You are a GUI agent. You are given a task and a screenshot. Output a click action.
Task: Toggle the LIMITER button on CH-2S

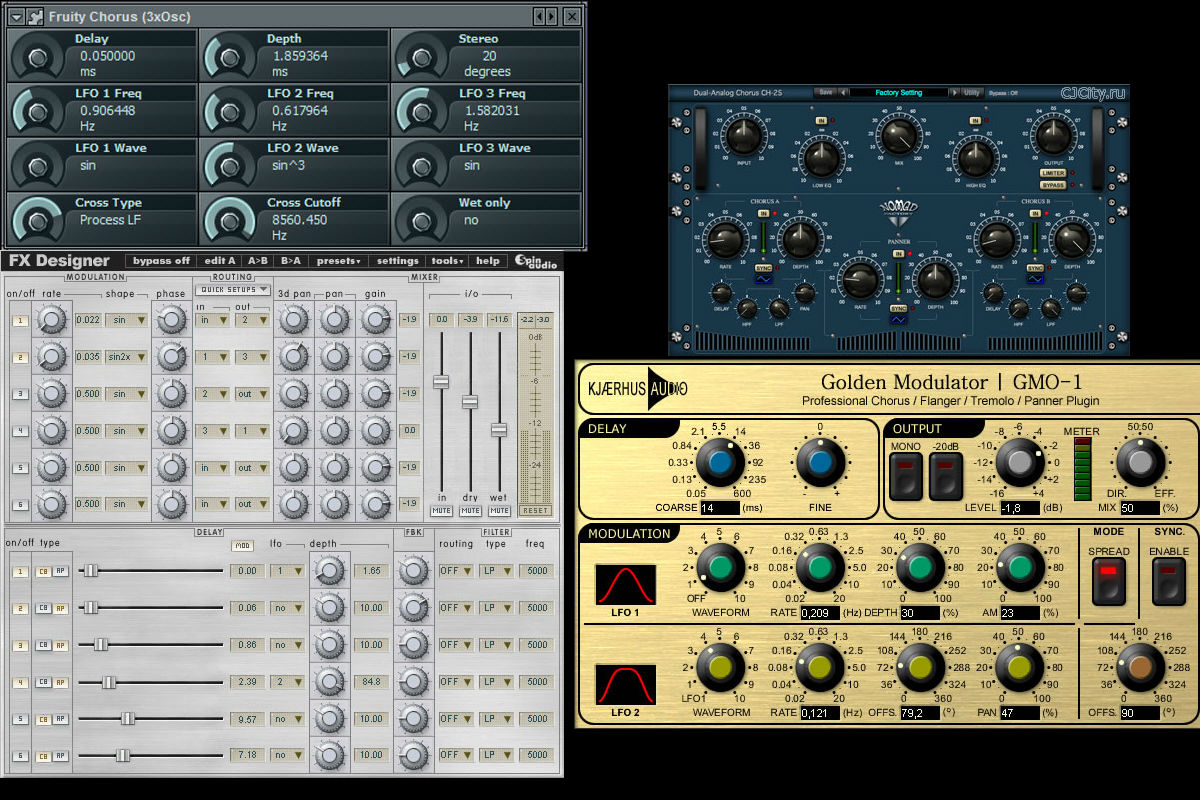(x=1052, y=173)
